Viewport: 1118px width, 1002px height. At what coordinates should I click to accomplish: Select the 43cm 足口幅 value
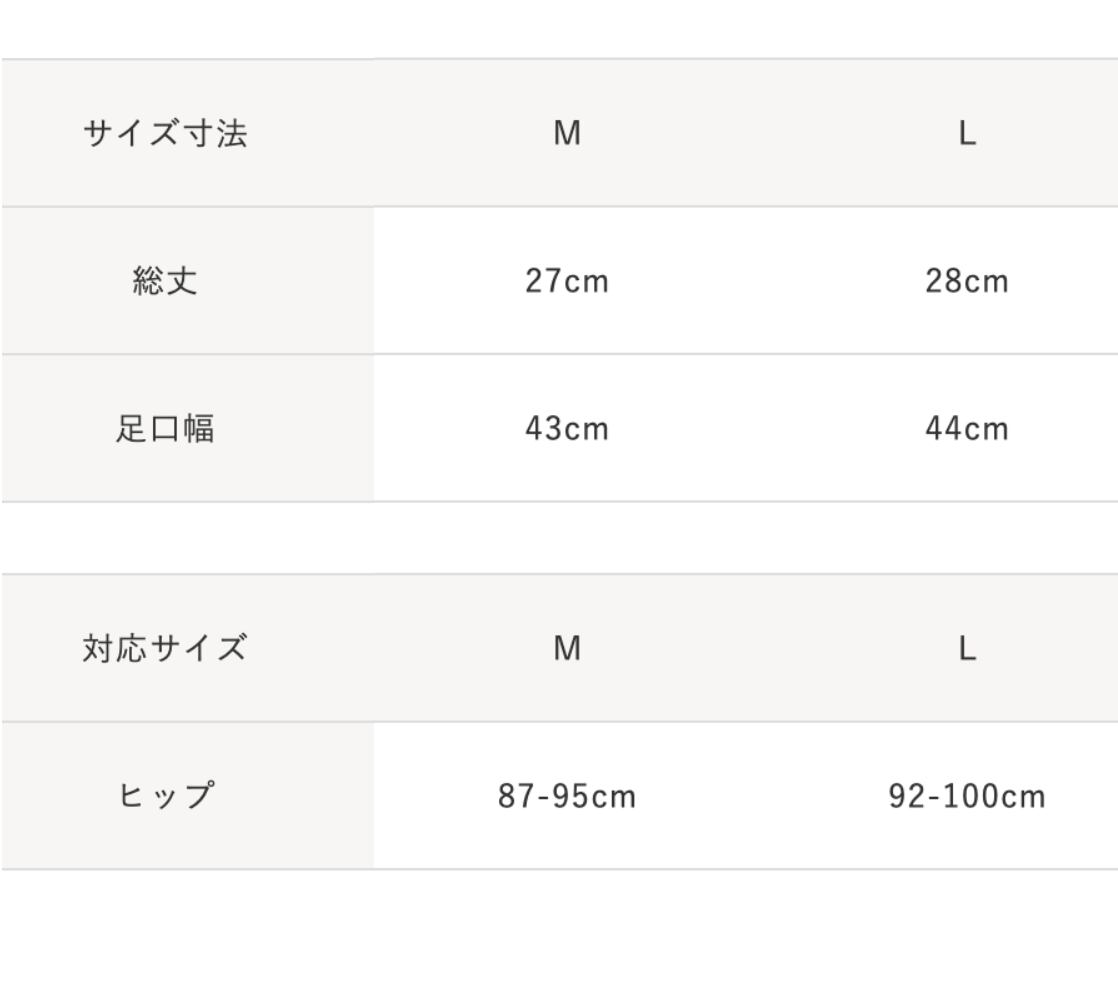[567, 429]
